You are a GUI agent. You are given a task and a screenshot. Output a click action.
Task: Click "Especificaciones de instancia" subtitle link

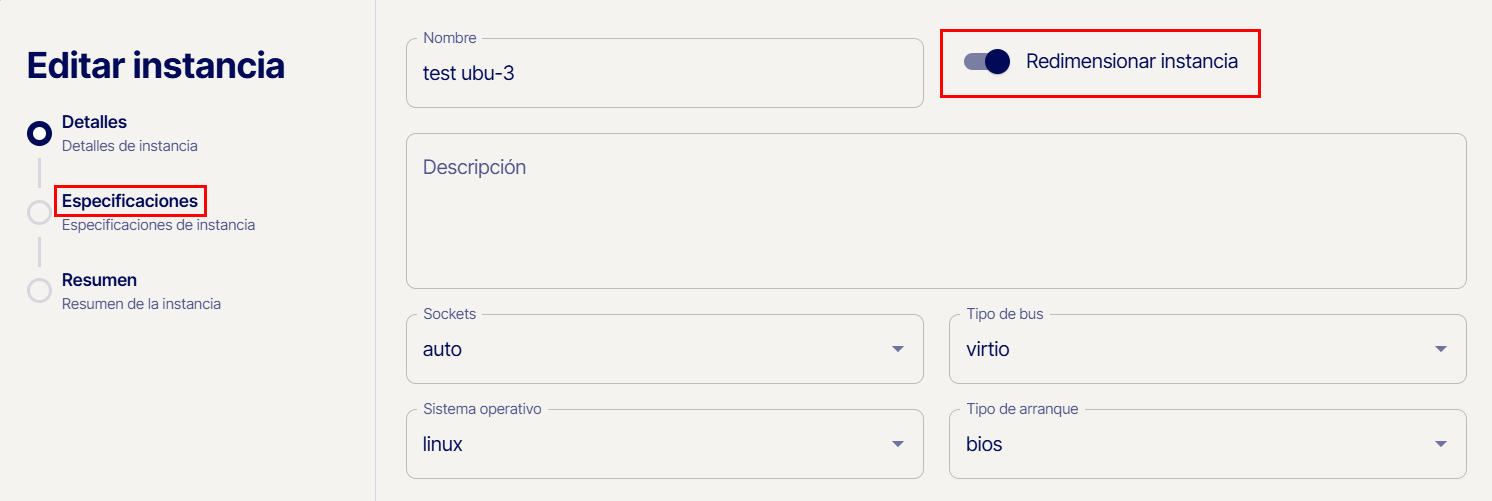click(x=158, y=225)
